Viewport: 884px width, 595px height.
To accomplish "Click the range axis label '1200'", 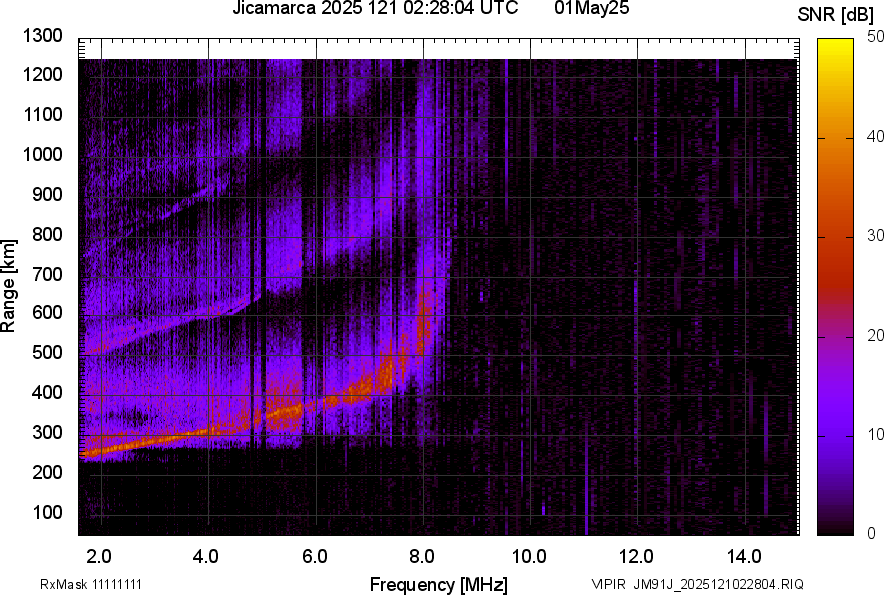I will (x=43, y=74).
